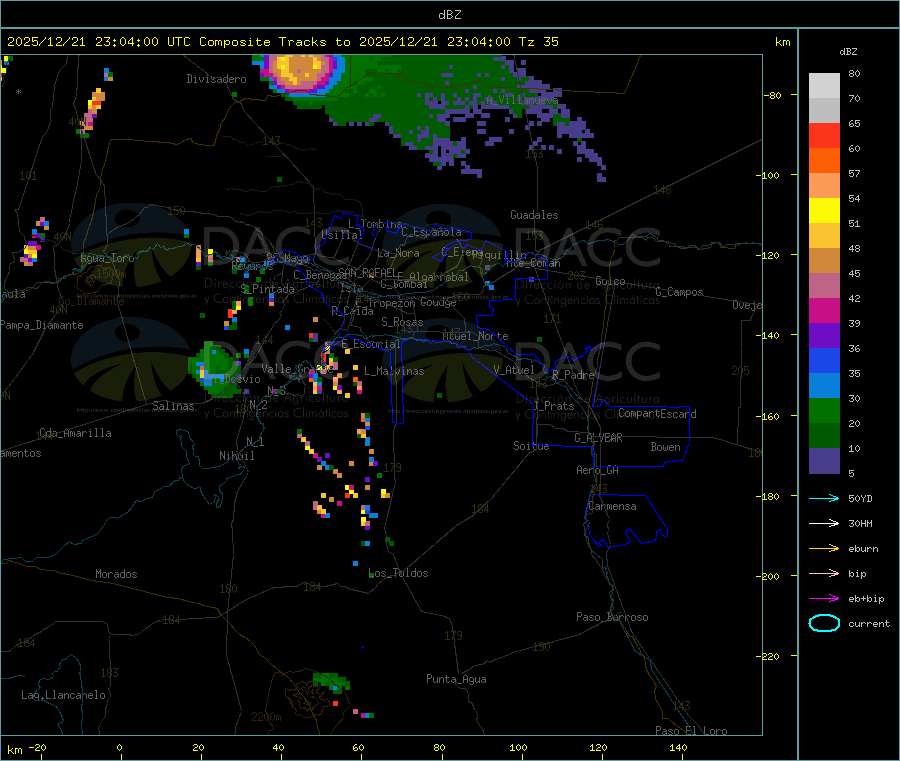Click the green echo above the 2200m contour
The image size is (900, 761).
pos(332,681)
